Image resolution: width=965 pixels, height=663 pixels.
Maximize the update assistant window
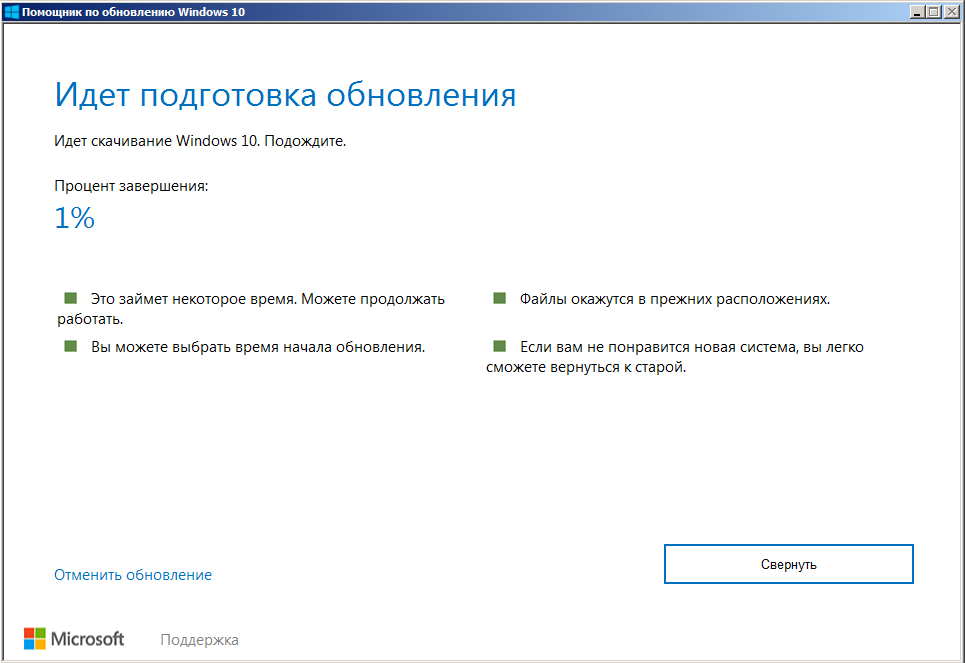tap(934, 12)
